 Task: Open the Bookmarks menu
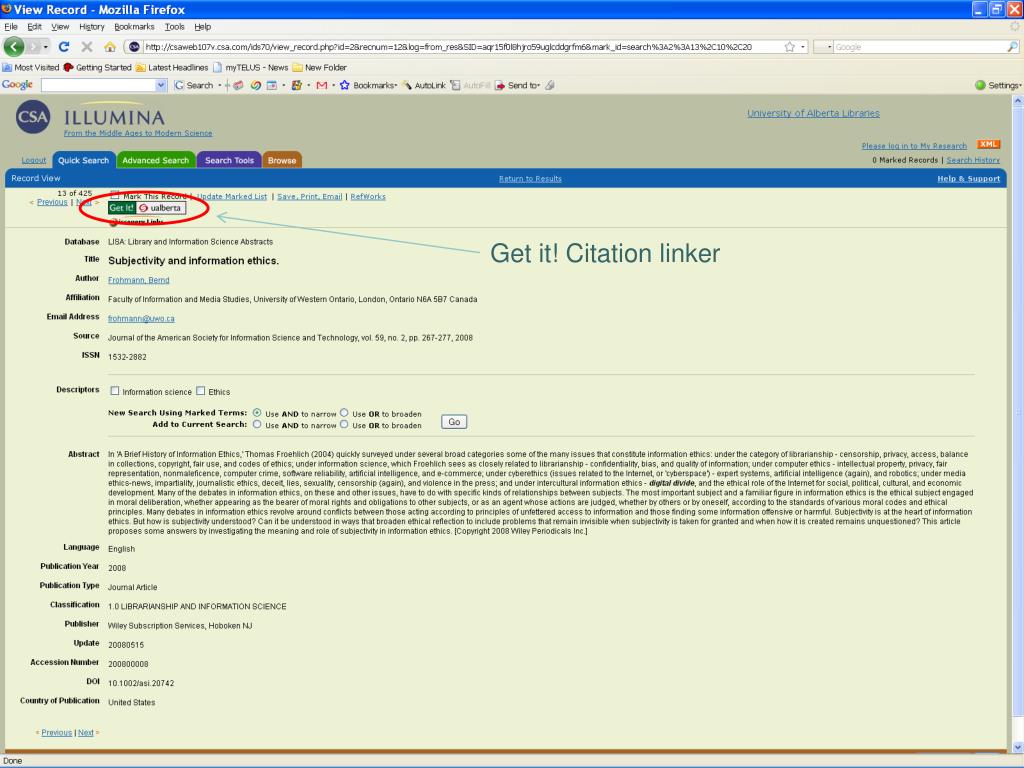[x=134, y=27]
